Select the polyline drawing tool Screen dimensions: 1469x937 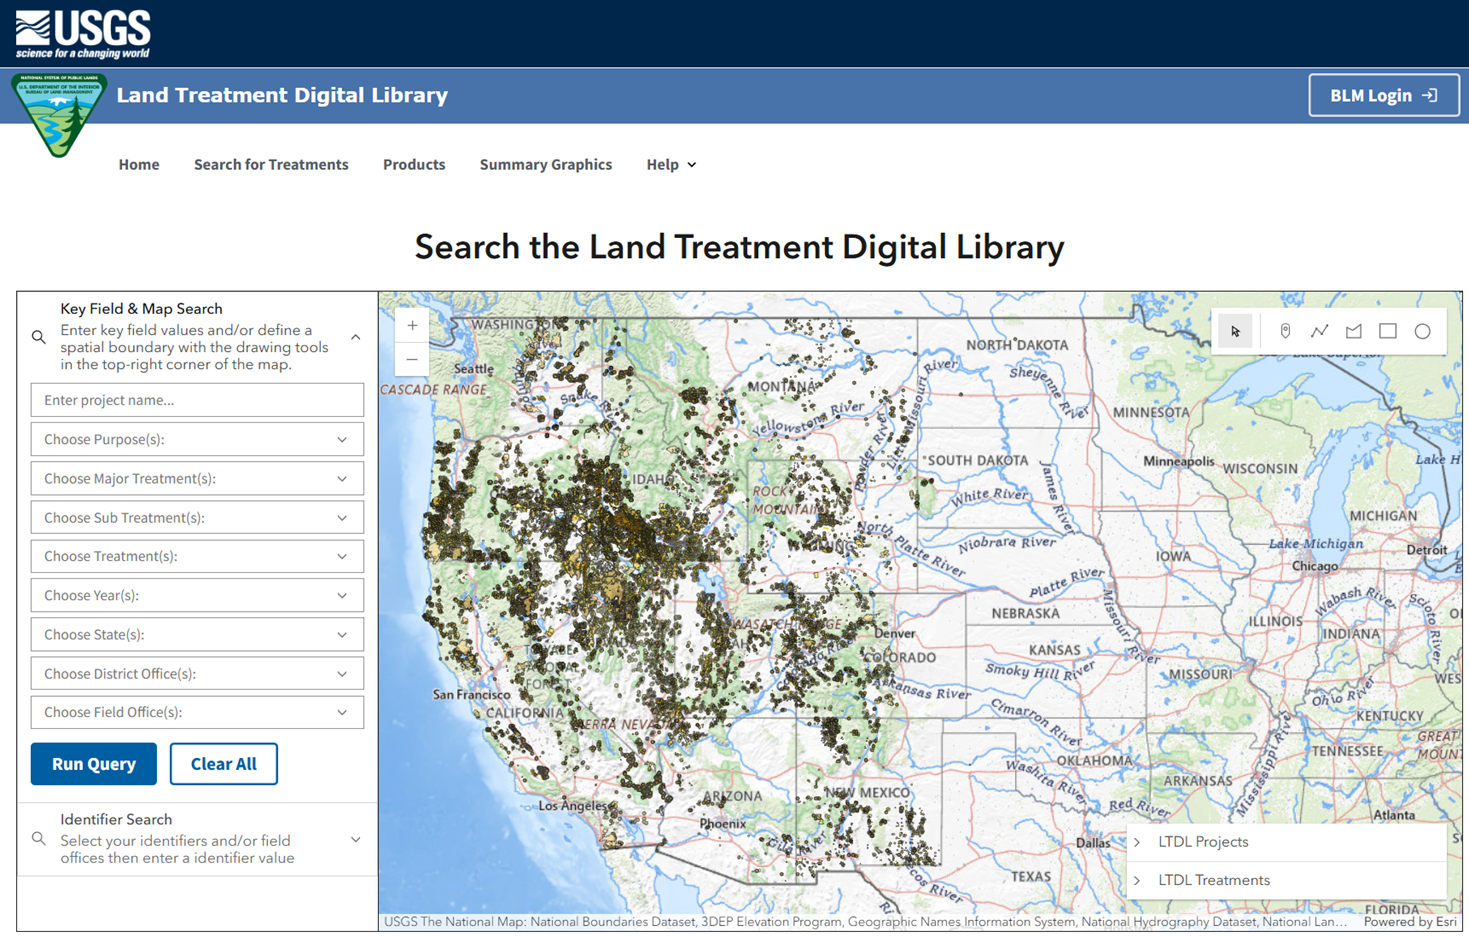click(x=1319, y=331)
